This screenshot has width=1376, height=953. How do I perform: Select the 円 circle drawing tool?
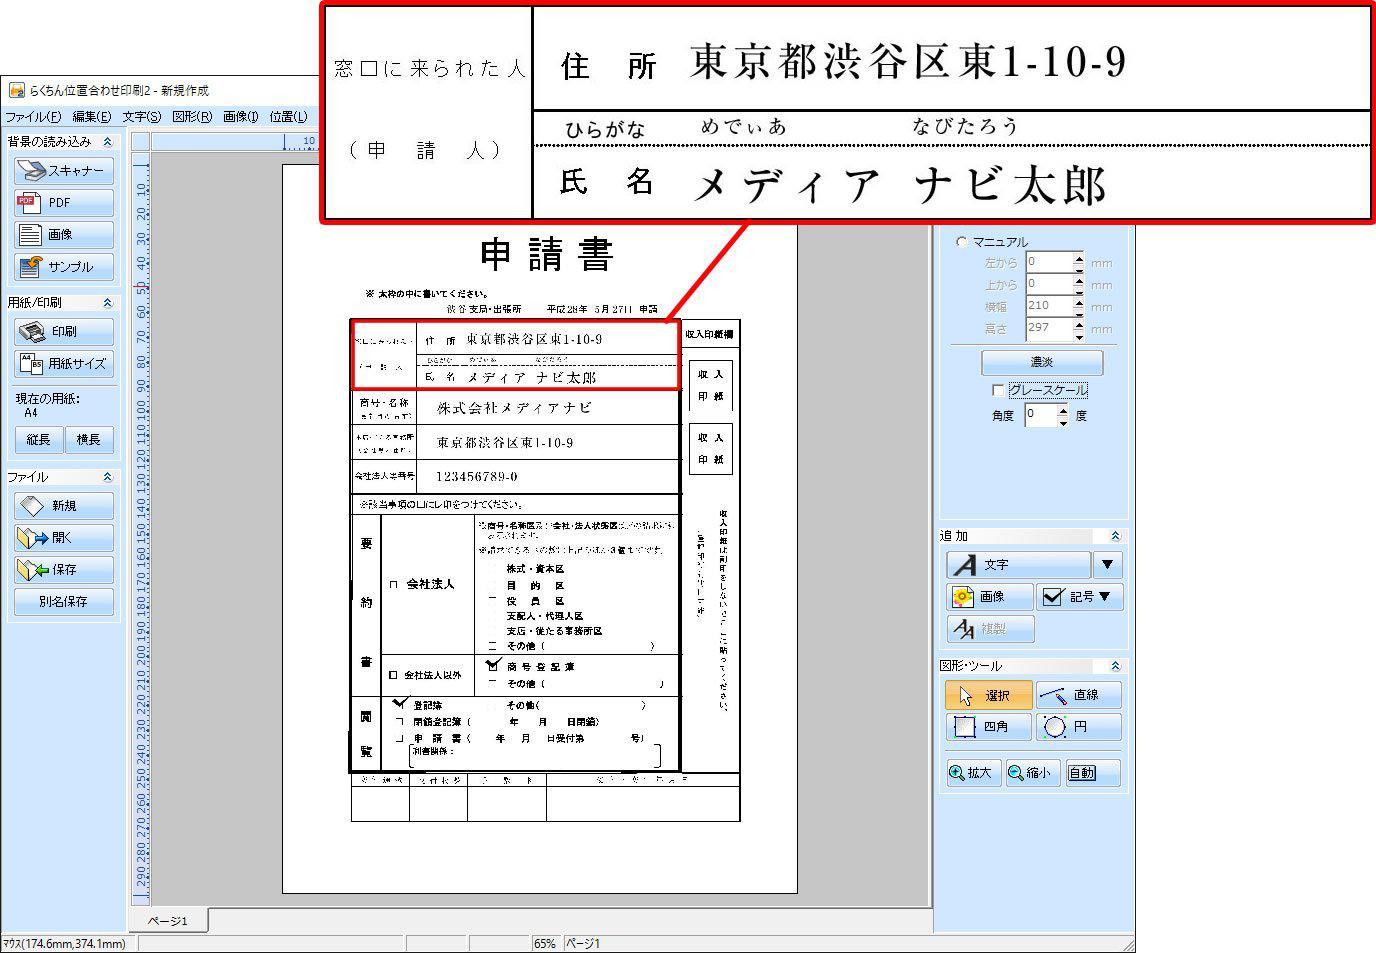click(1079, 727)
